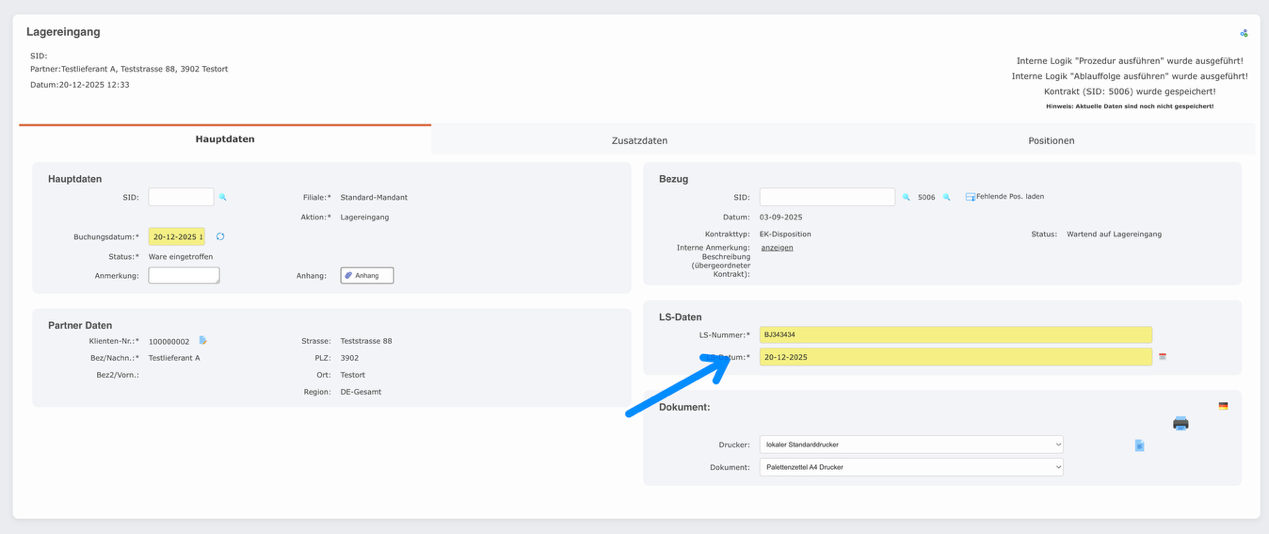Open the client document icon next to Klienten-Nr.
Viewport: 1269px width, 534px height.
[203, 341]
